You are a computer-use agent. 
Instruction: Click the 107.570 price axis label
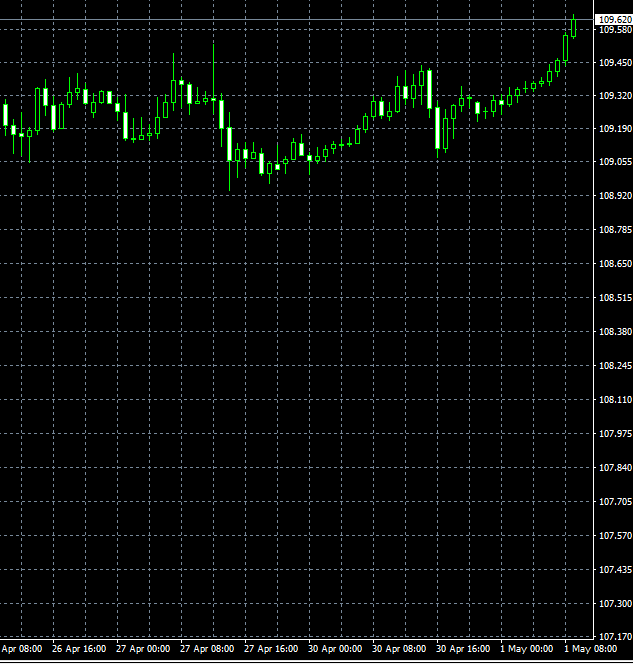coord(615,536)
